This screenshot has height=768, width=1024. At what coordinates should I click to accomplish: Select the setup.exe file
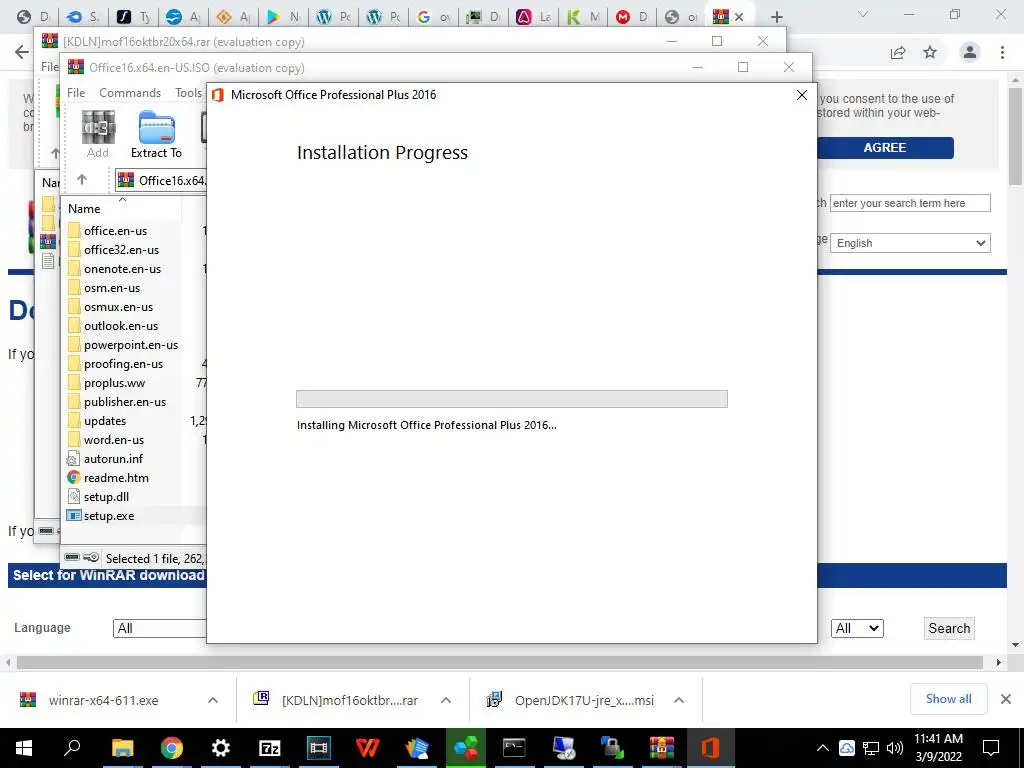pyautogui.click(x=108, y=516)
